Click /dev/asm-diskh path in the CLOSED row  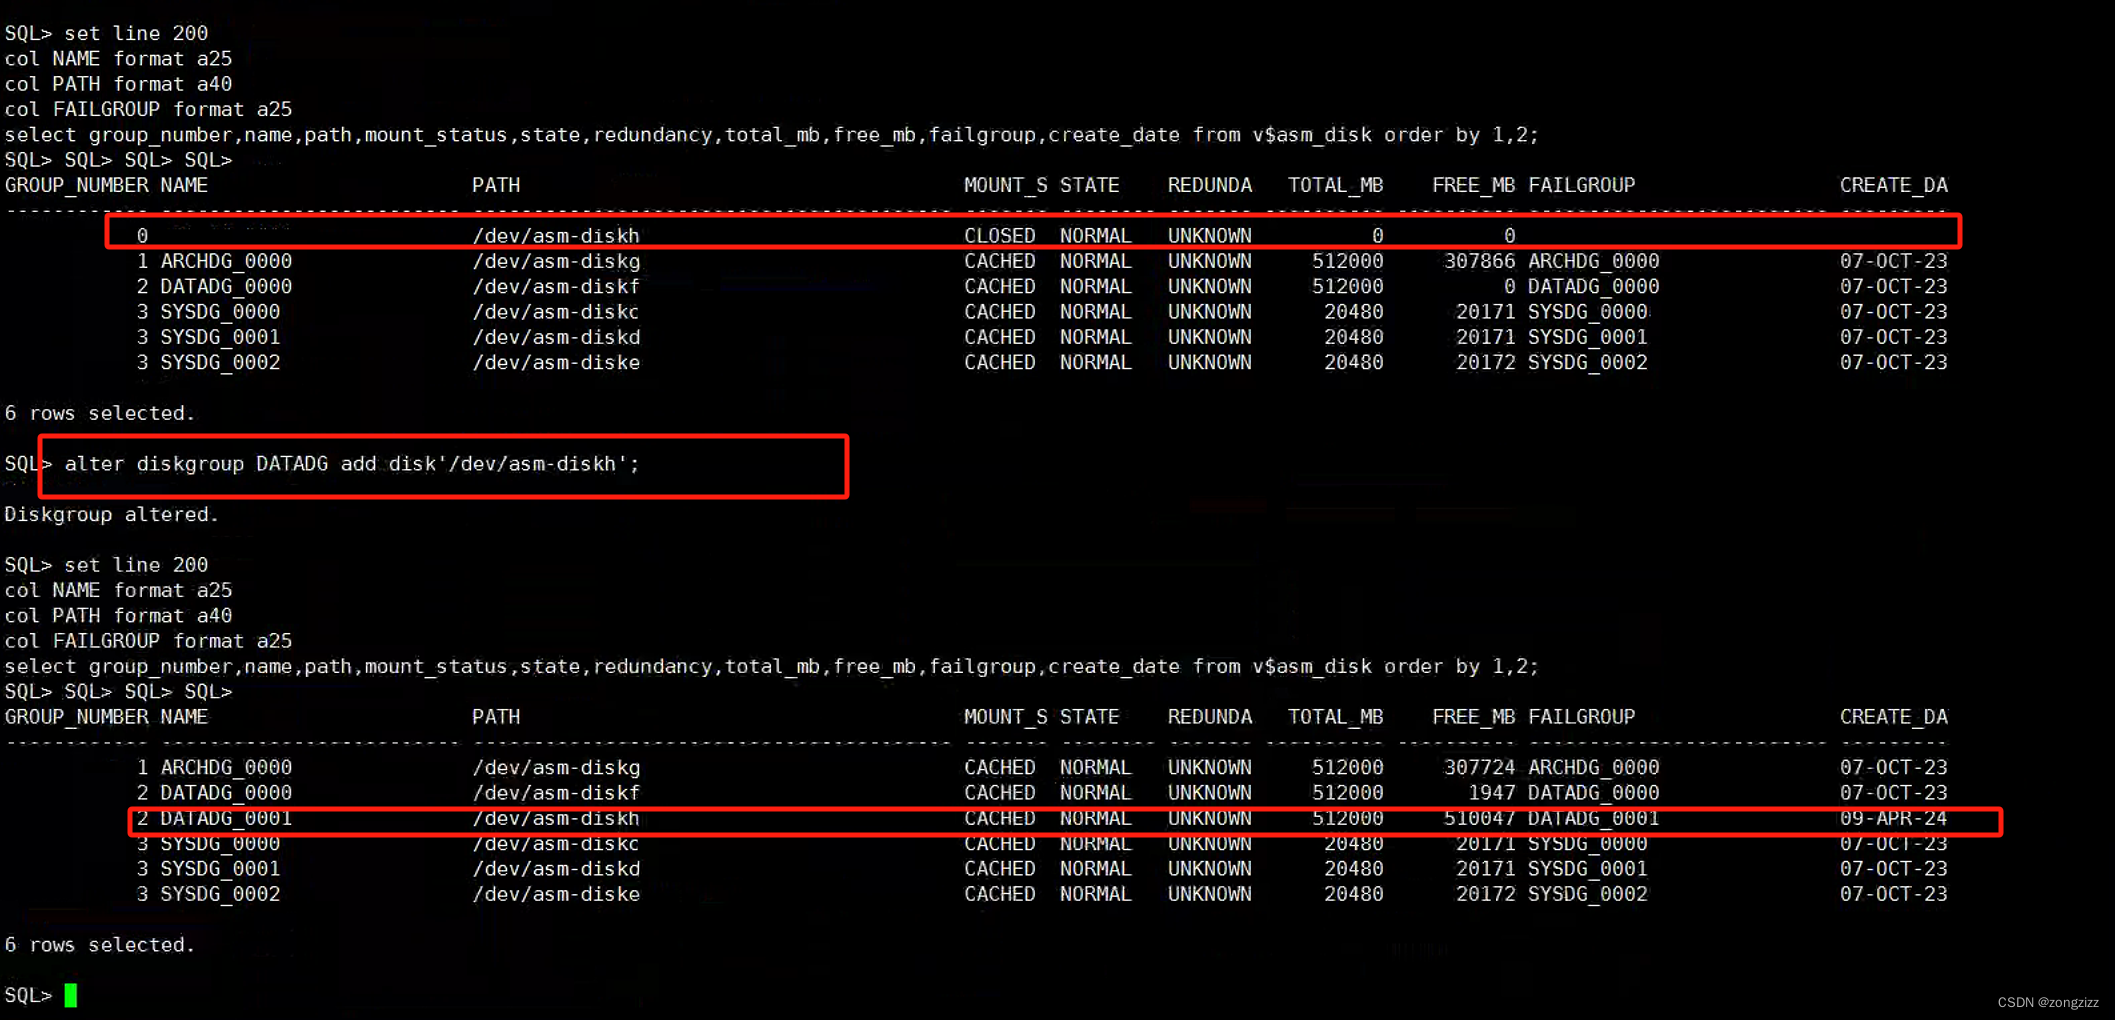[555, 236]
